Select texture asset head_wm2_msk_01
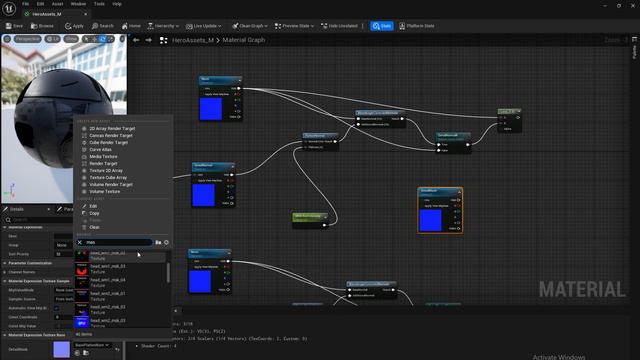 [x=120, y=296]
